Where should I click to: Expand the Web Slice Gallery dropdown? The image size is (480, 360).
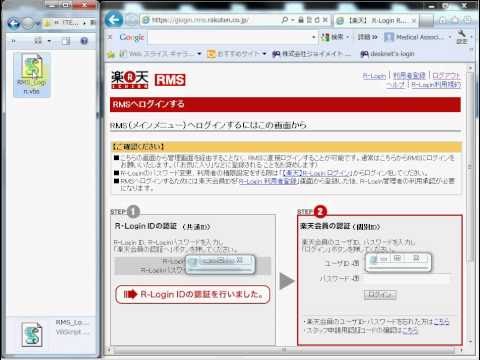pyautogui.click(x=199, y=54)
